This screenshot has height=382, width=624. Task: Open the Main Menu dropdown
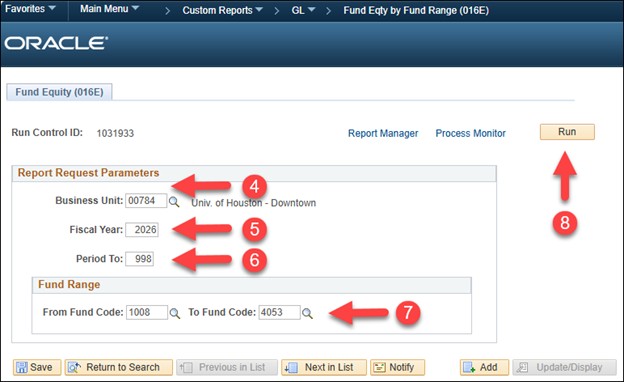tap(109, 9)
